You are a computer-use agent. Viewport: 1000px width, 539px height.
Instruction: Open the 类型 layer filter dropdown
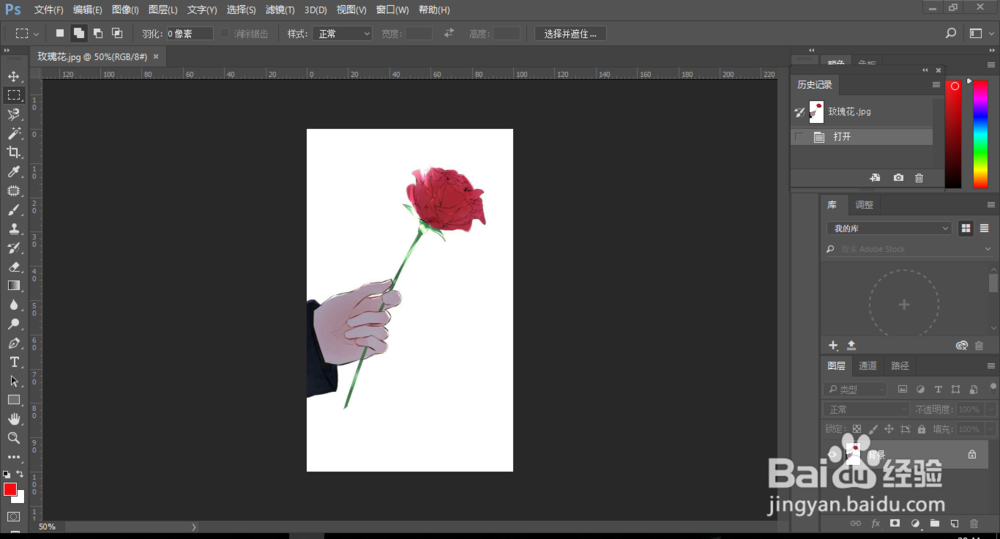(x=856, y=389)
